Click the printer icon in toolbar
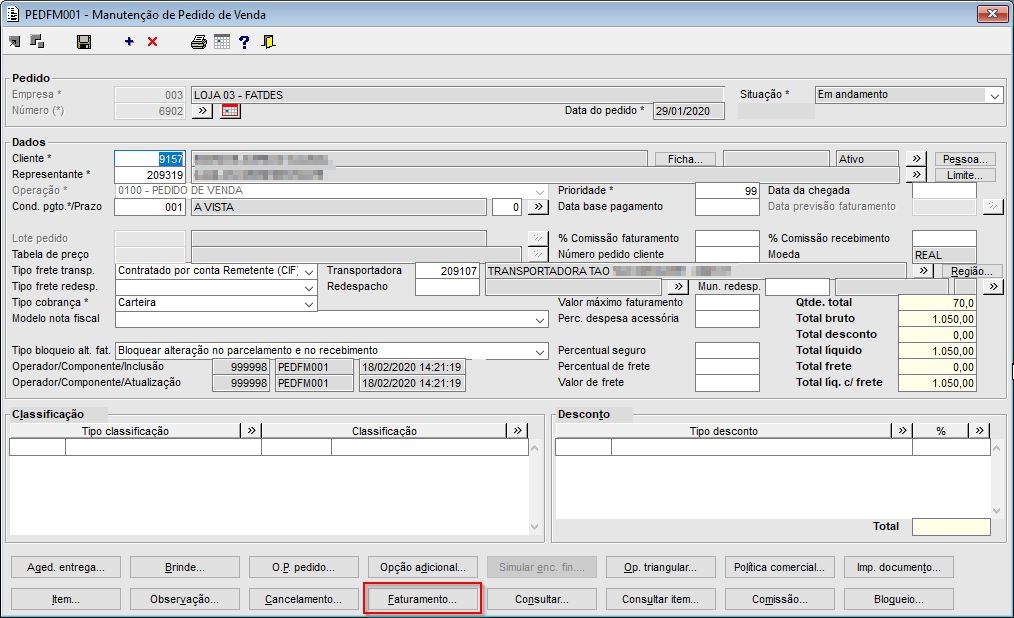The width and height of the screenshot is (1014, 618). [x=199, y=42]
